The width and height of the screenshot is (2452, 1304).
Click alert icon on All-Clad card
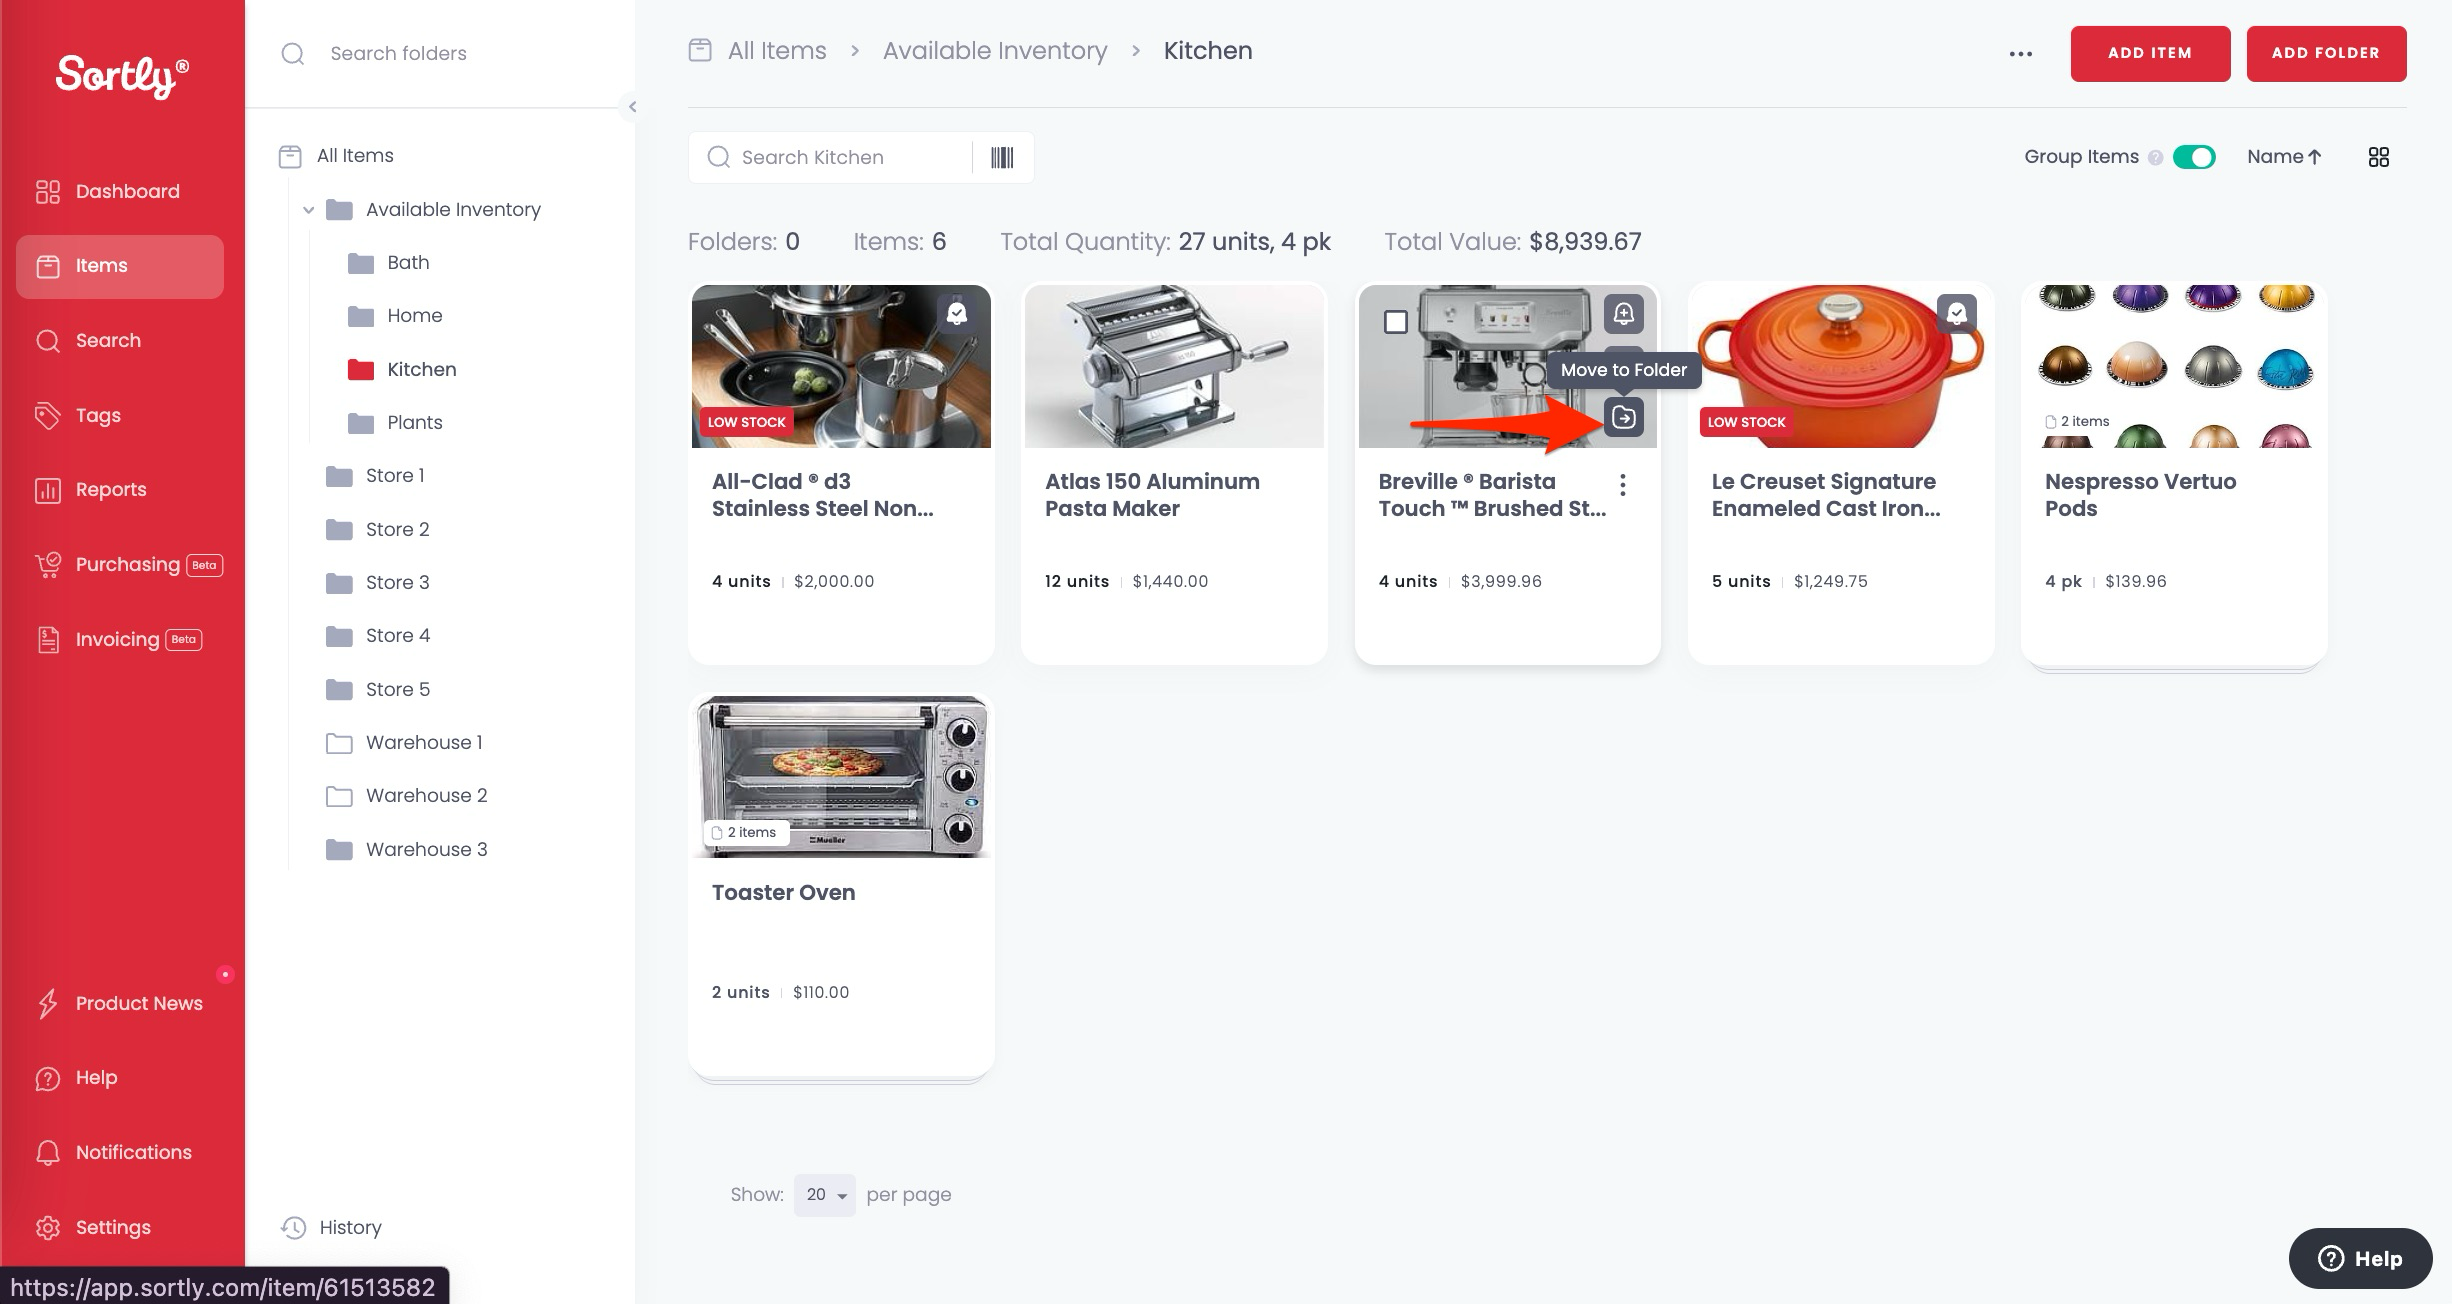[957, 314]
